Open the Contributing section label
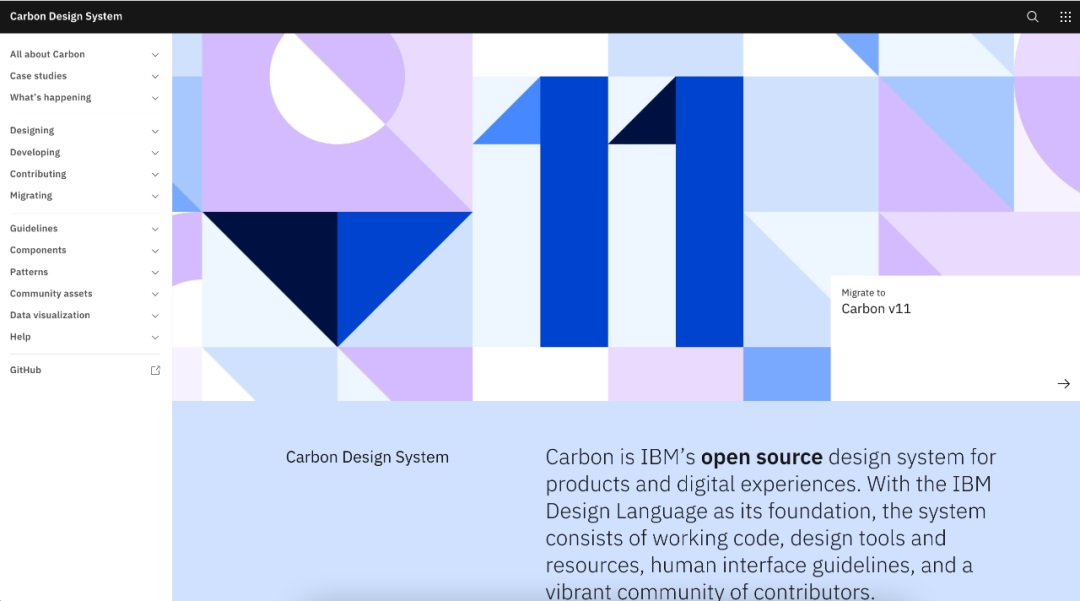The height and width of the screenshot is (601, 1080). [38, 174]
